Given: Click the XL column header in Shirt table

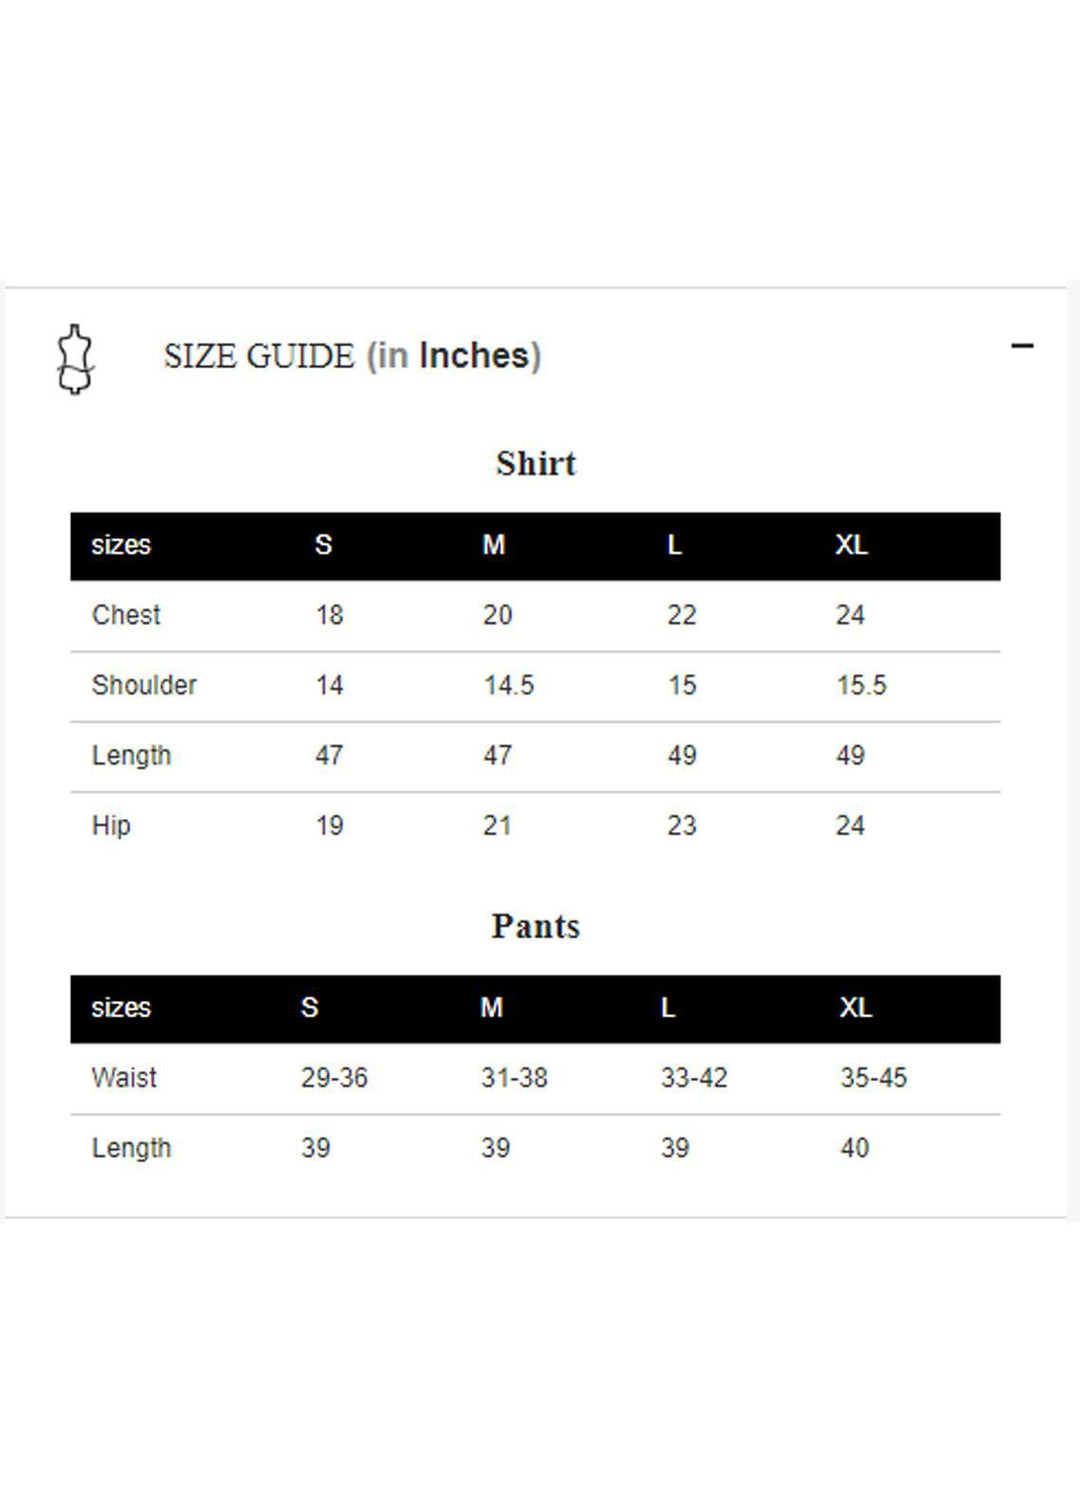Looking at the screenshot, I should click(x=852, y=545).
